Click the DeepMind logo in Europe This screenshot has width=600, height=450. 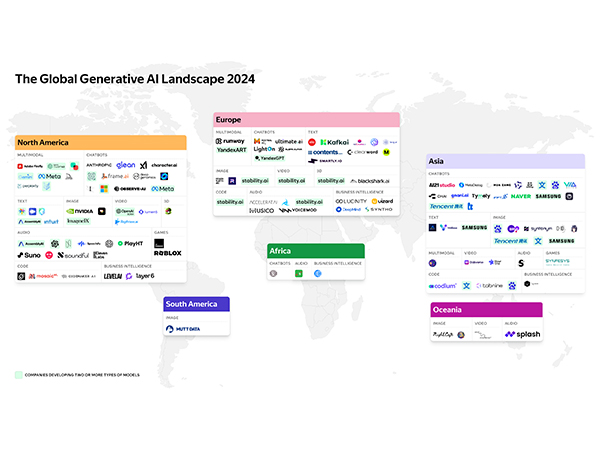[348, 210]
